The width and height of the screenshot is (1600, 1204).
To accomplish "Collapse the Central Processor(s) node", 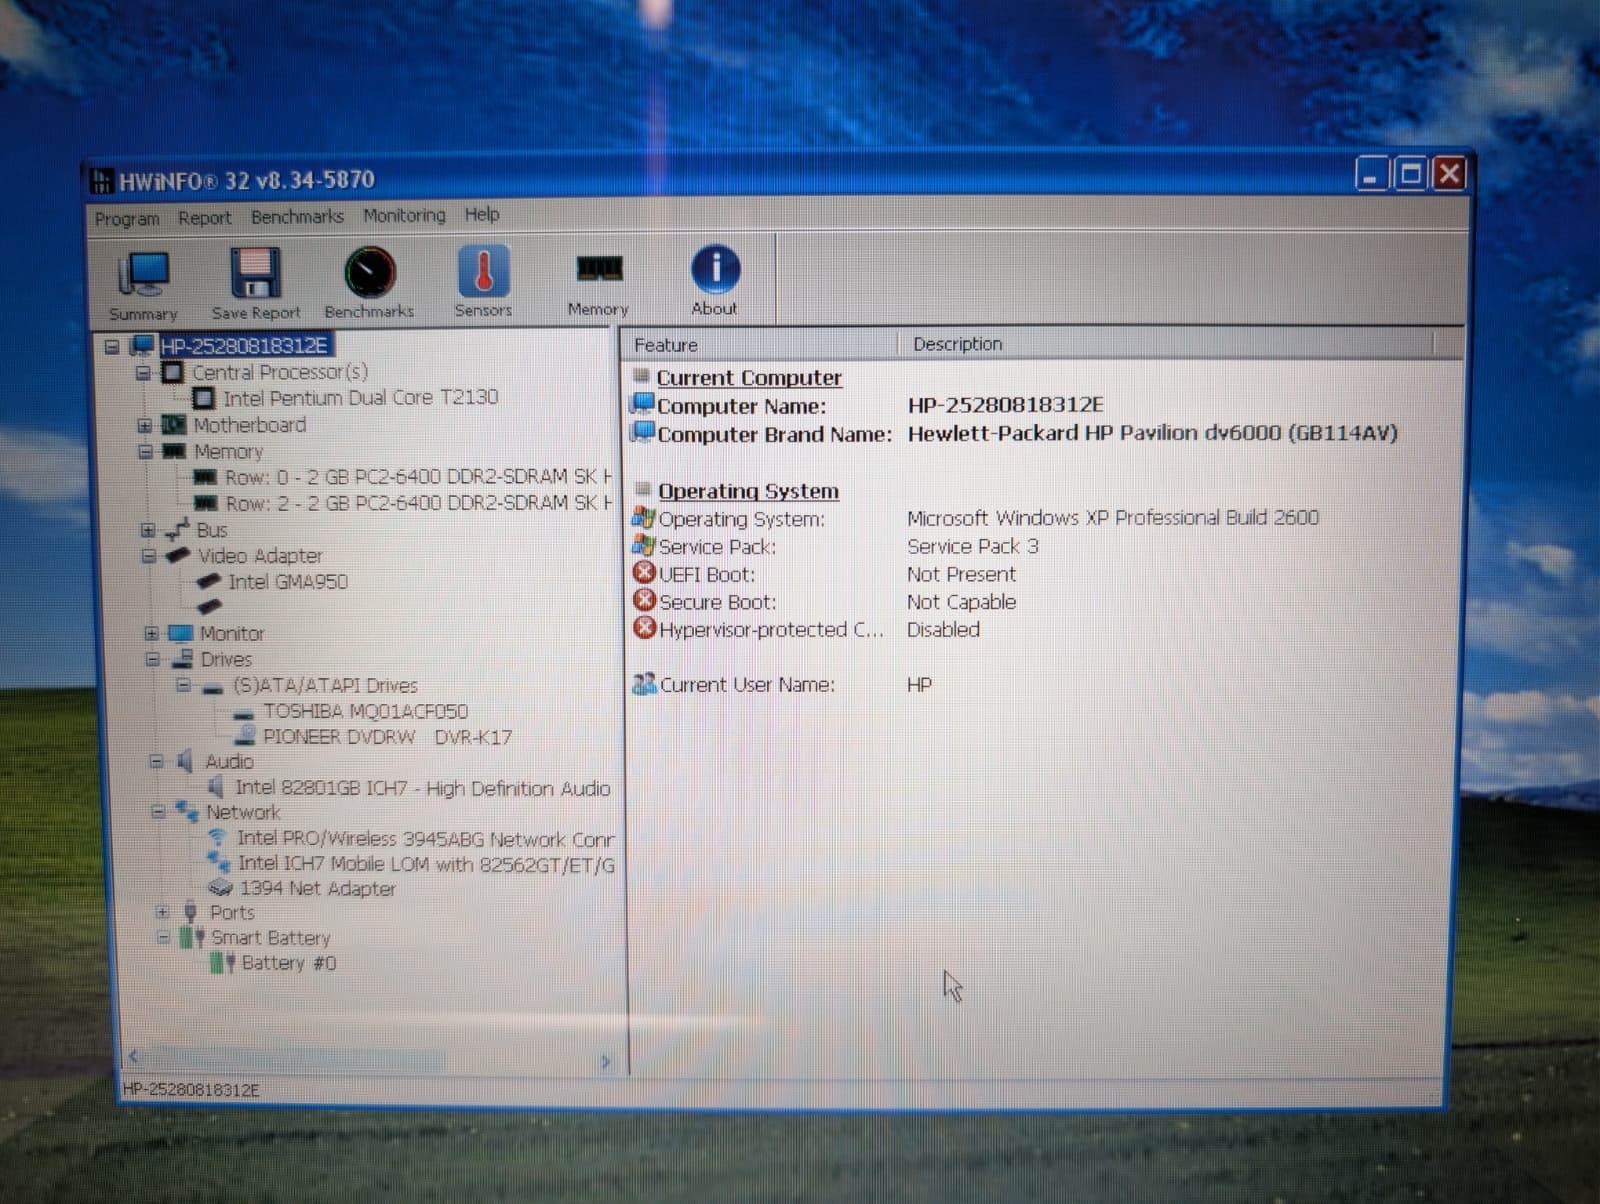I will click(x=143, y=373).
